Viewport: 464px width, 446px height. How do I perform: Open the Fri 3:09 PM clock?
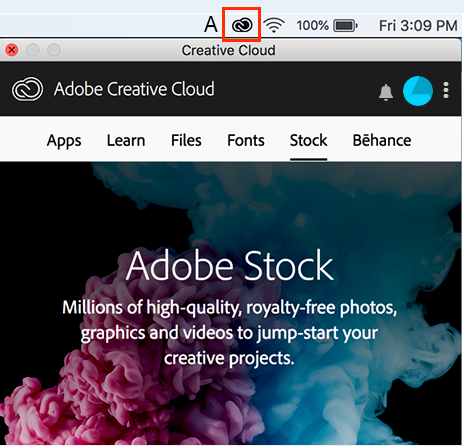click(x=418, y=26)
